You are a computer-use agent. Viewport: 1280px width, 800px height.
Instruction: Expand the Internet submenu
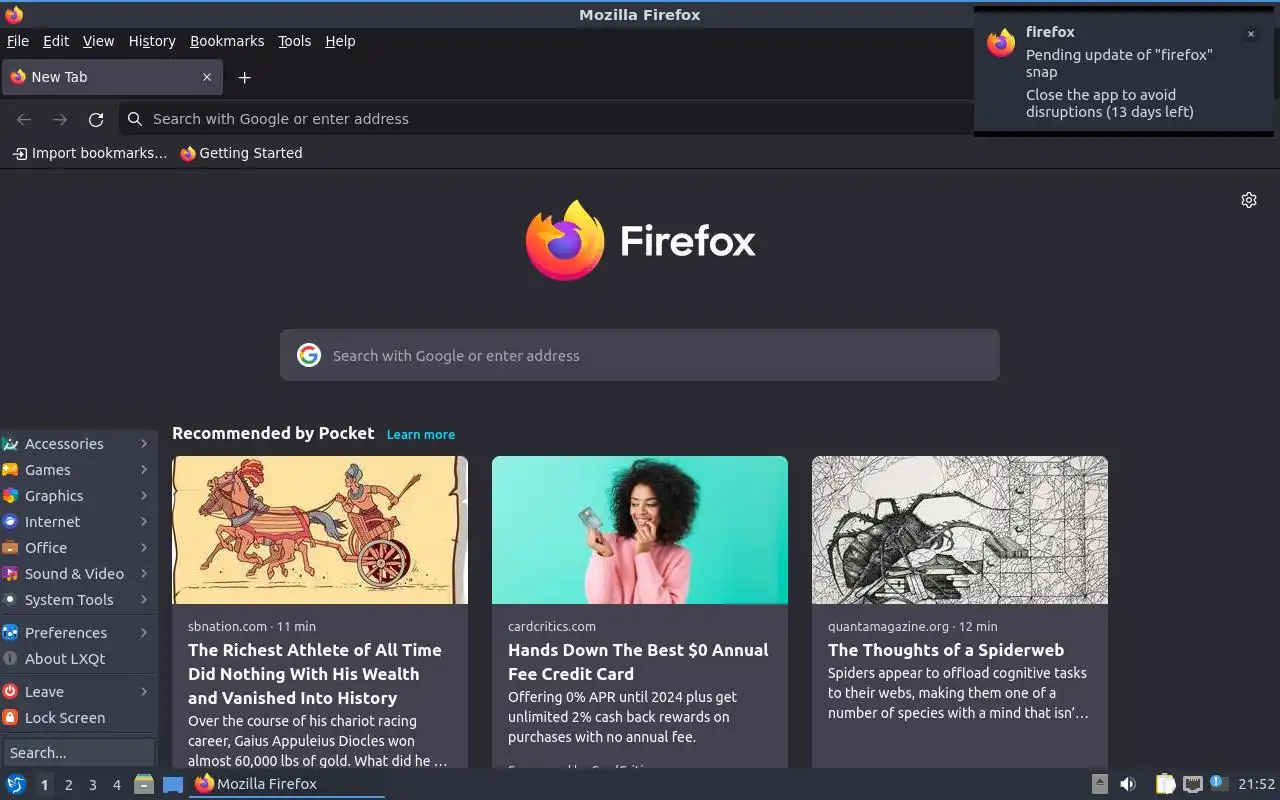pyautogui.click(x=78, y=522)
